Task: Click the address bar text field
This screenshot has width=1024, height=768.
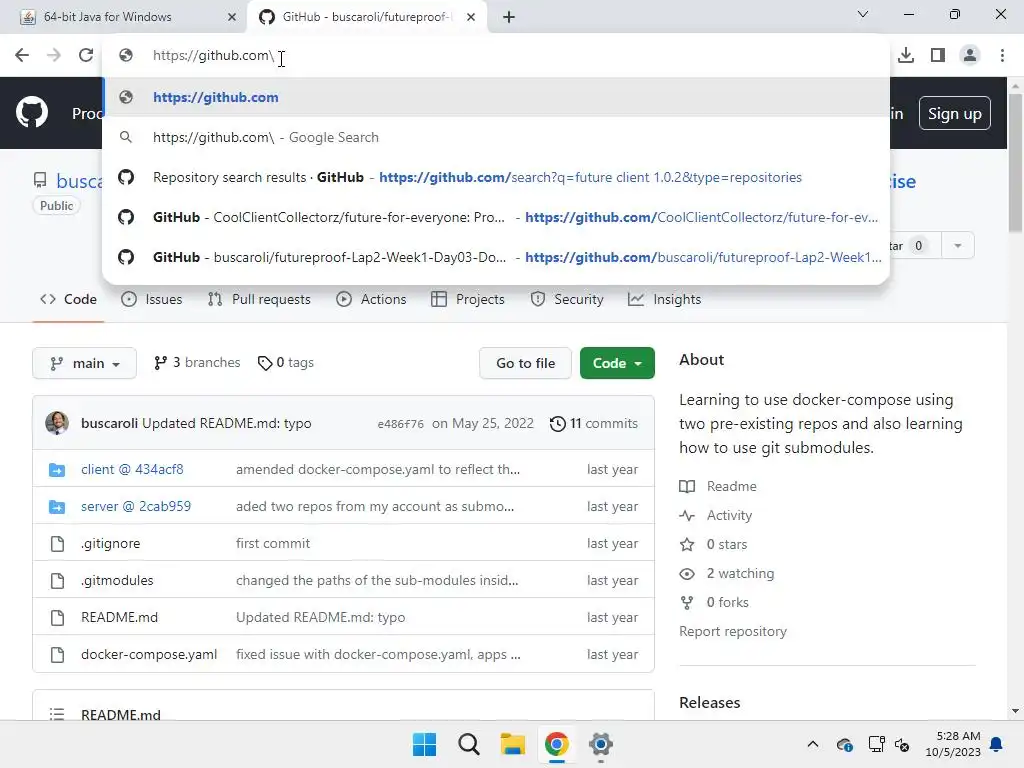Action: [496, 56]
